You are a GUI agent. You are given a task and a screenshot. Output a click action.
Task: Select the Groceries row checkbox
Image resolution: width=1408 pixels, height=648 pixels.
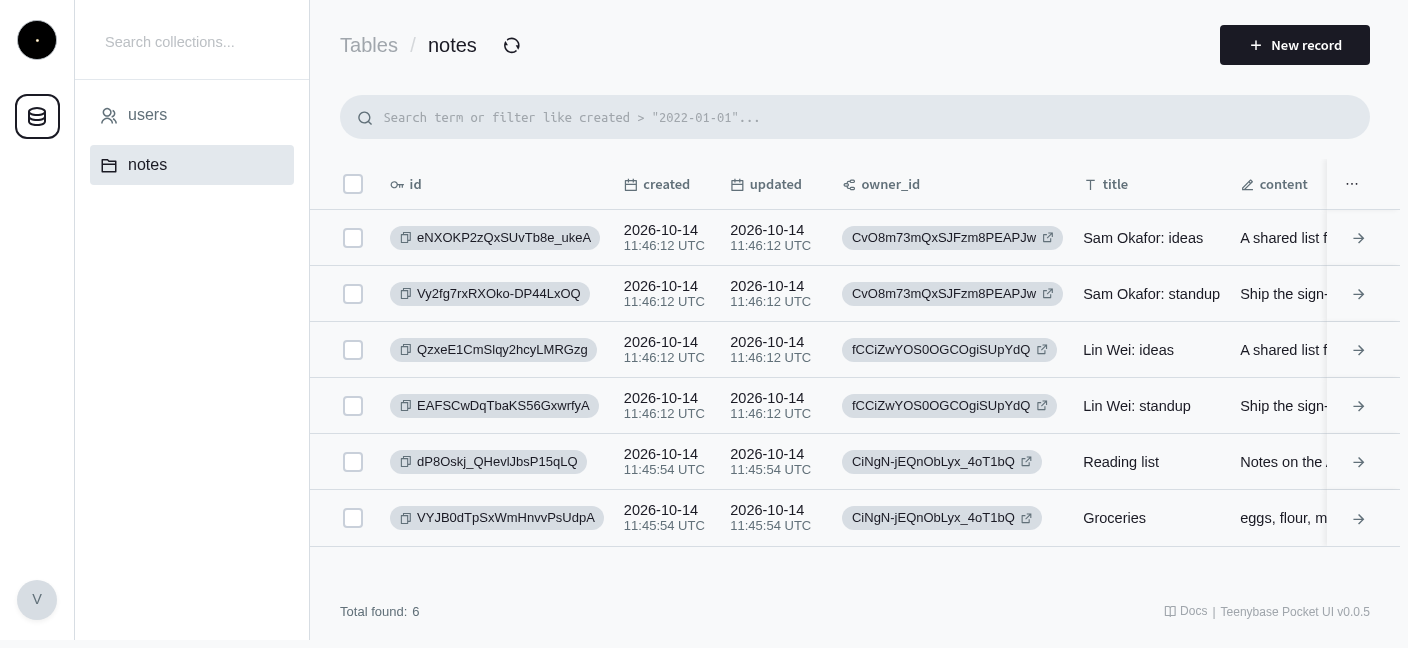(x=353, y=518)
